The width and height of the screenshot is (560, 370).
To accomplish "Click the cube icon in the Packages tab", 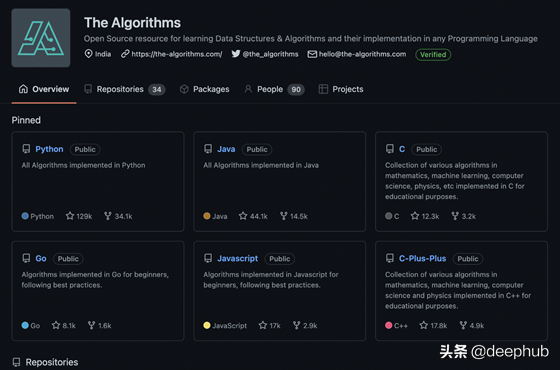I will click(x=184, y=89).
